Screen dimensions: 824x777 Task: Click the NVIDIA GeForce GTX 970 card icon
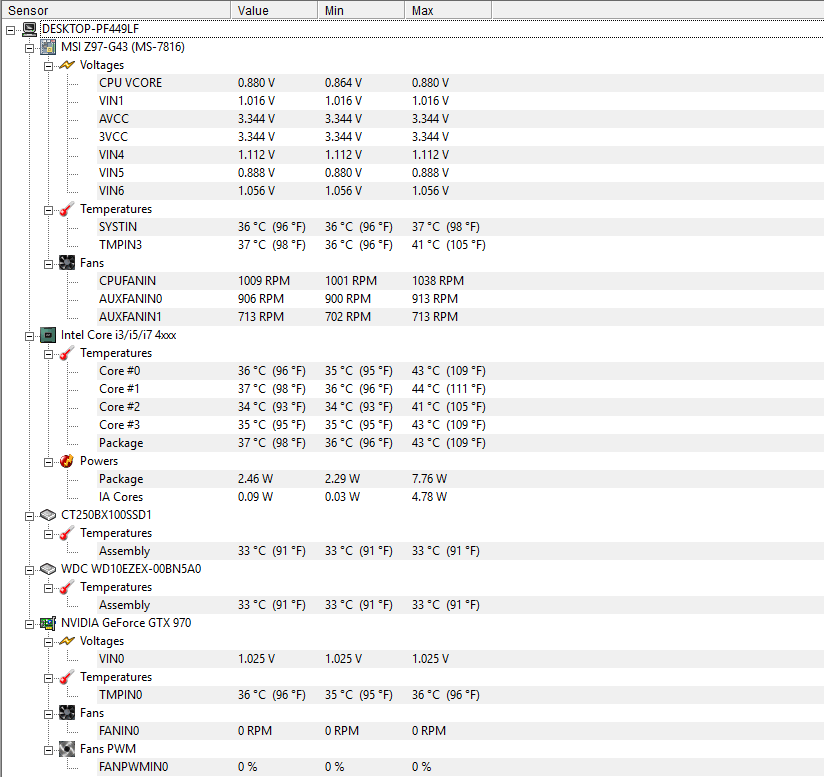point(48,623)
